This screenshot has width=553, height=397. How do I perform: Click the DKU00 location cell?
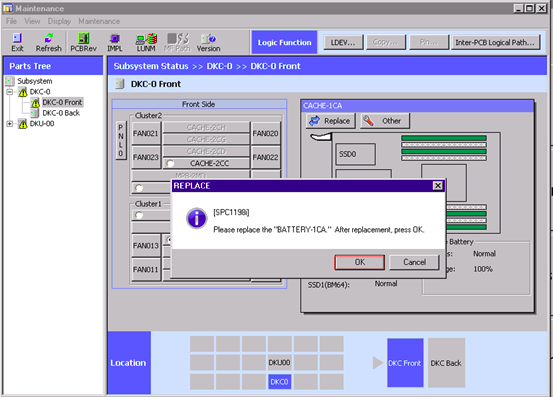coord(279,362)
